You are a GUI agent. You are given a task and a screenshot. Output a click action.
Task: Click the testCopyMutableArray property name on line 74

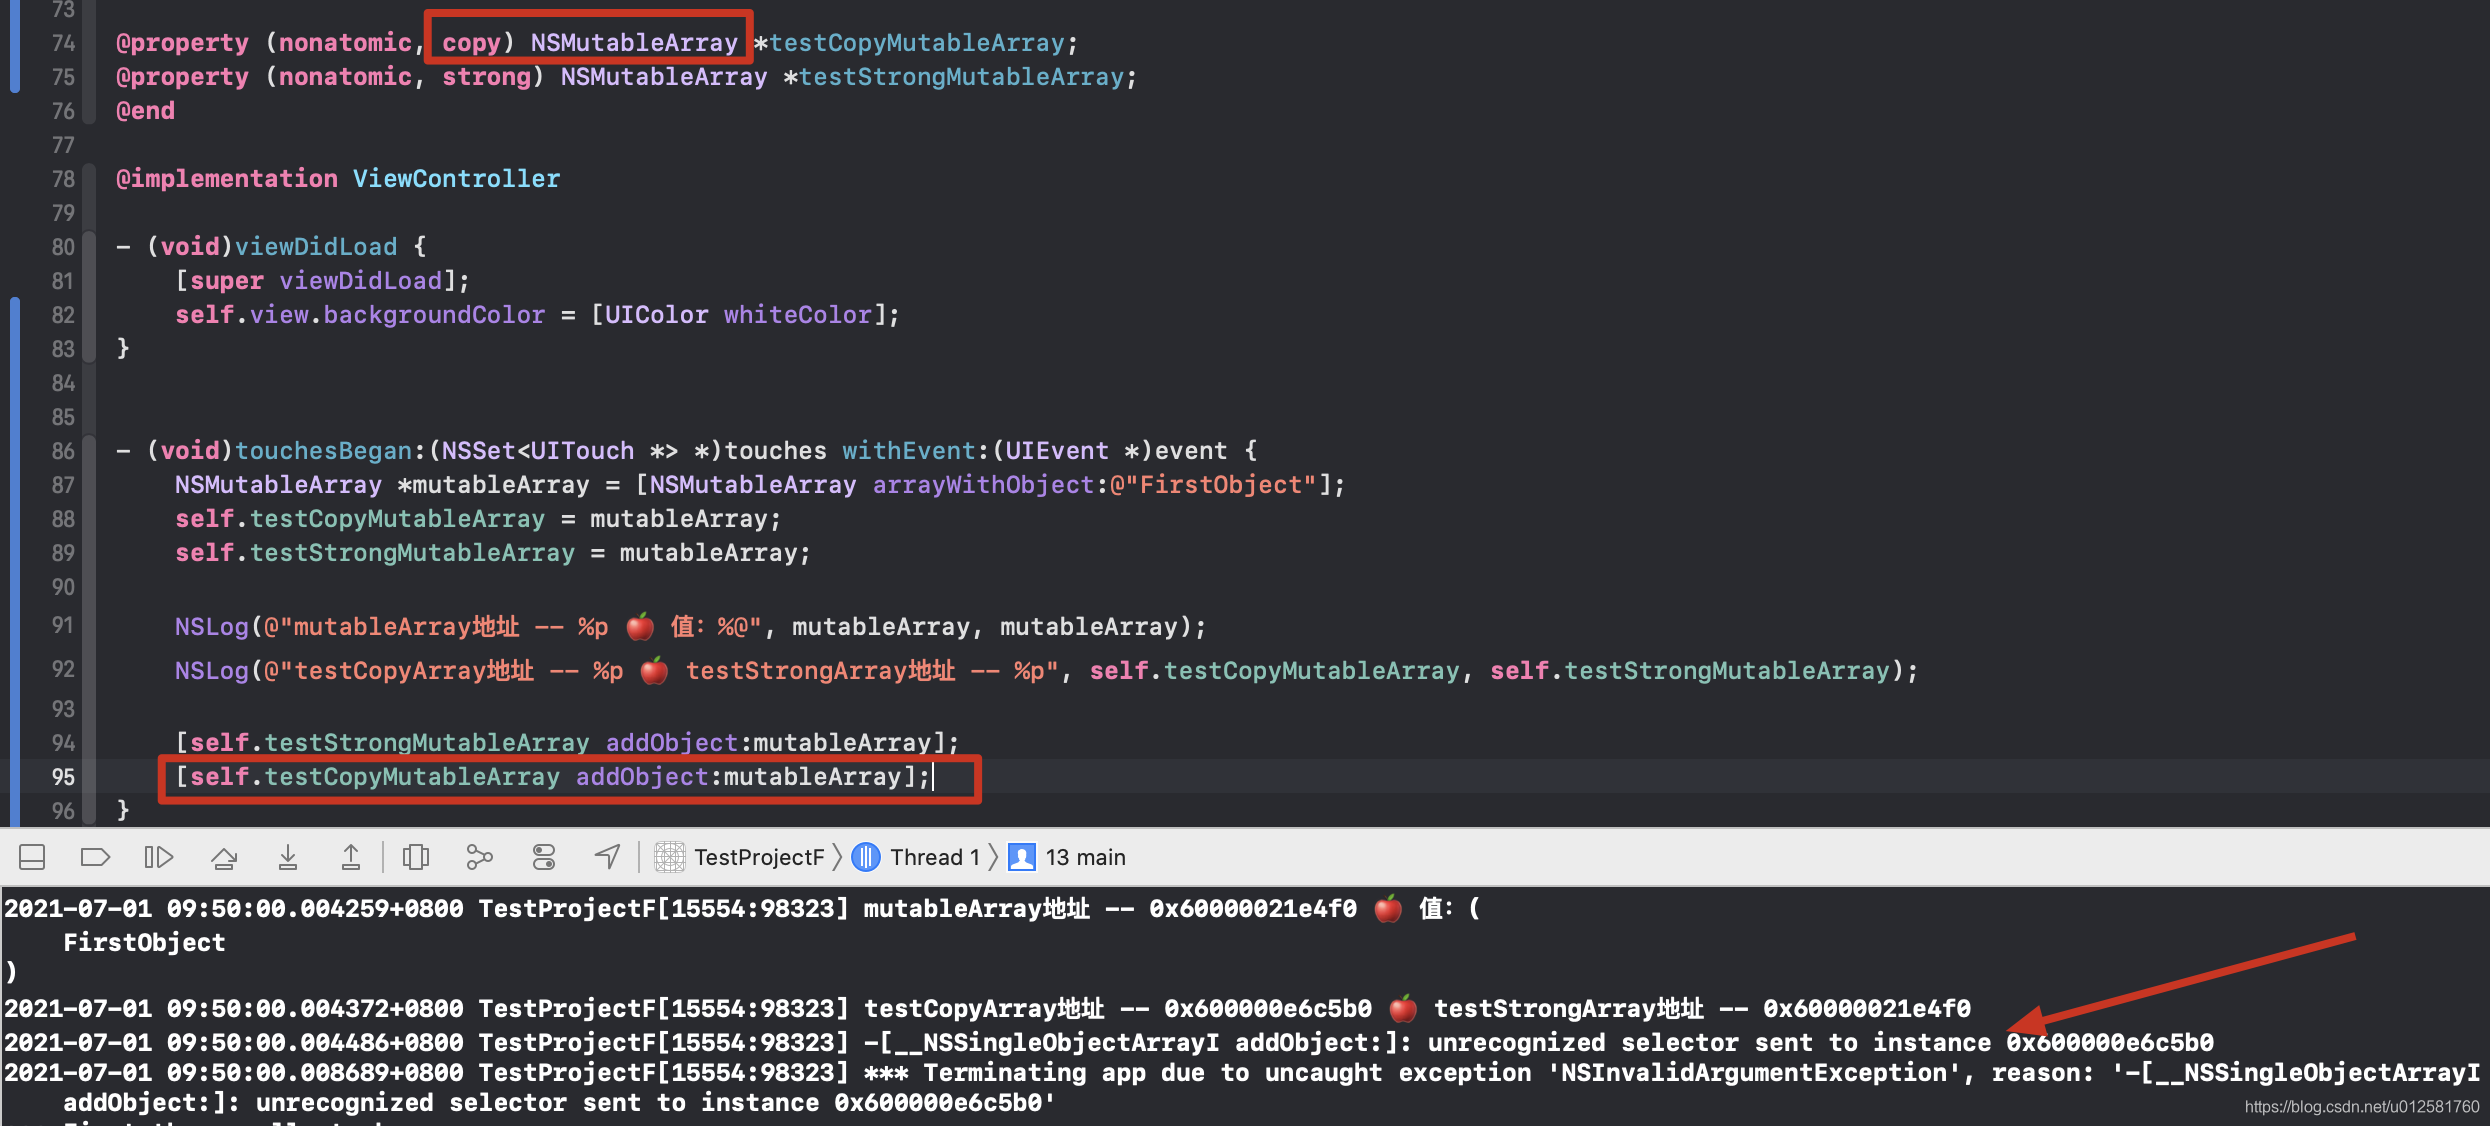coord(916,43)
